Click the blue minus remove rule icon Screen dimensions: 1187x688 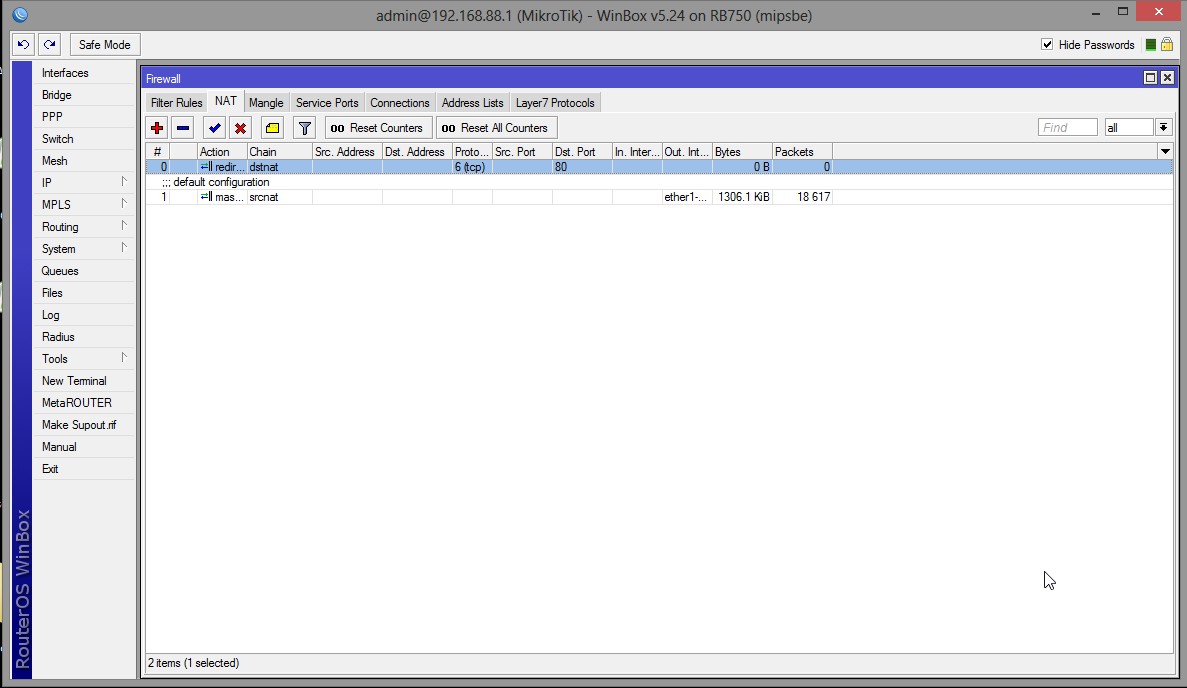pyautogui.click(x=183, y=128)
